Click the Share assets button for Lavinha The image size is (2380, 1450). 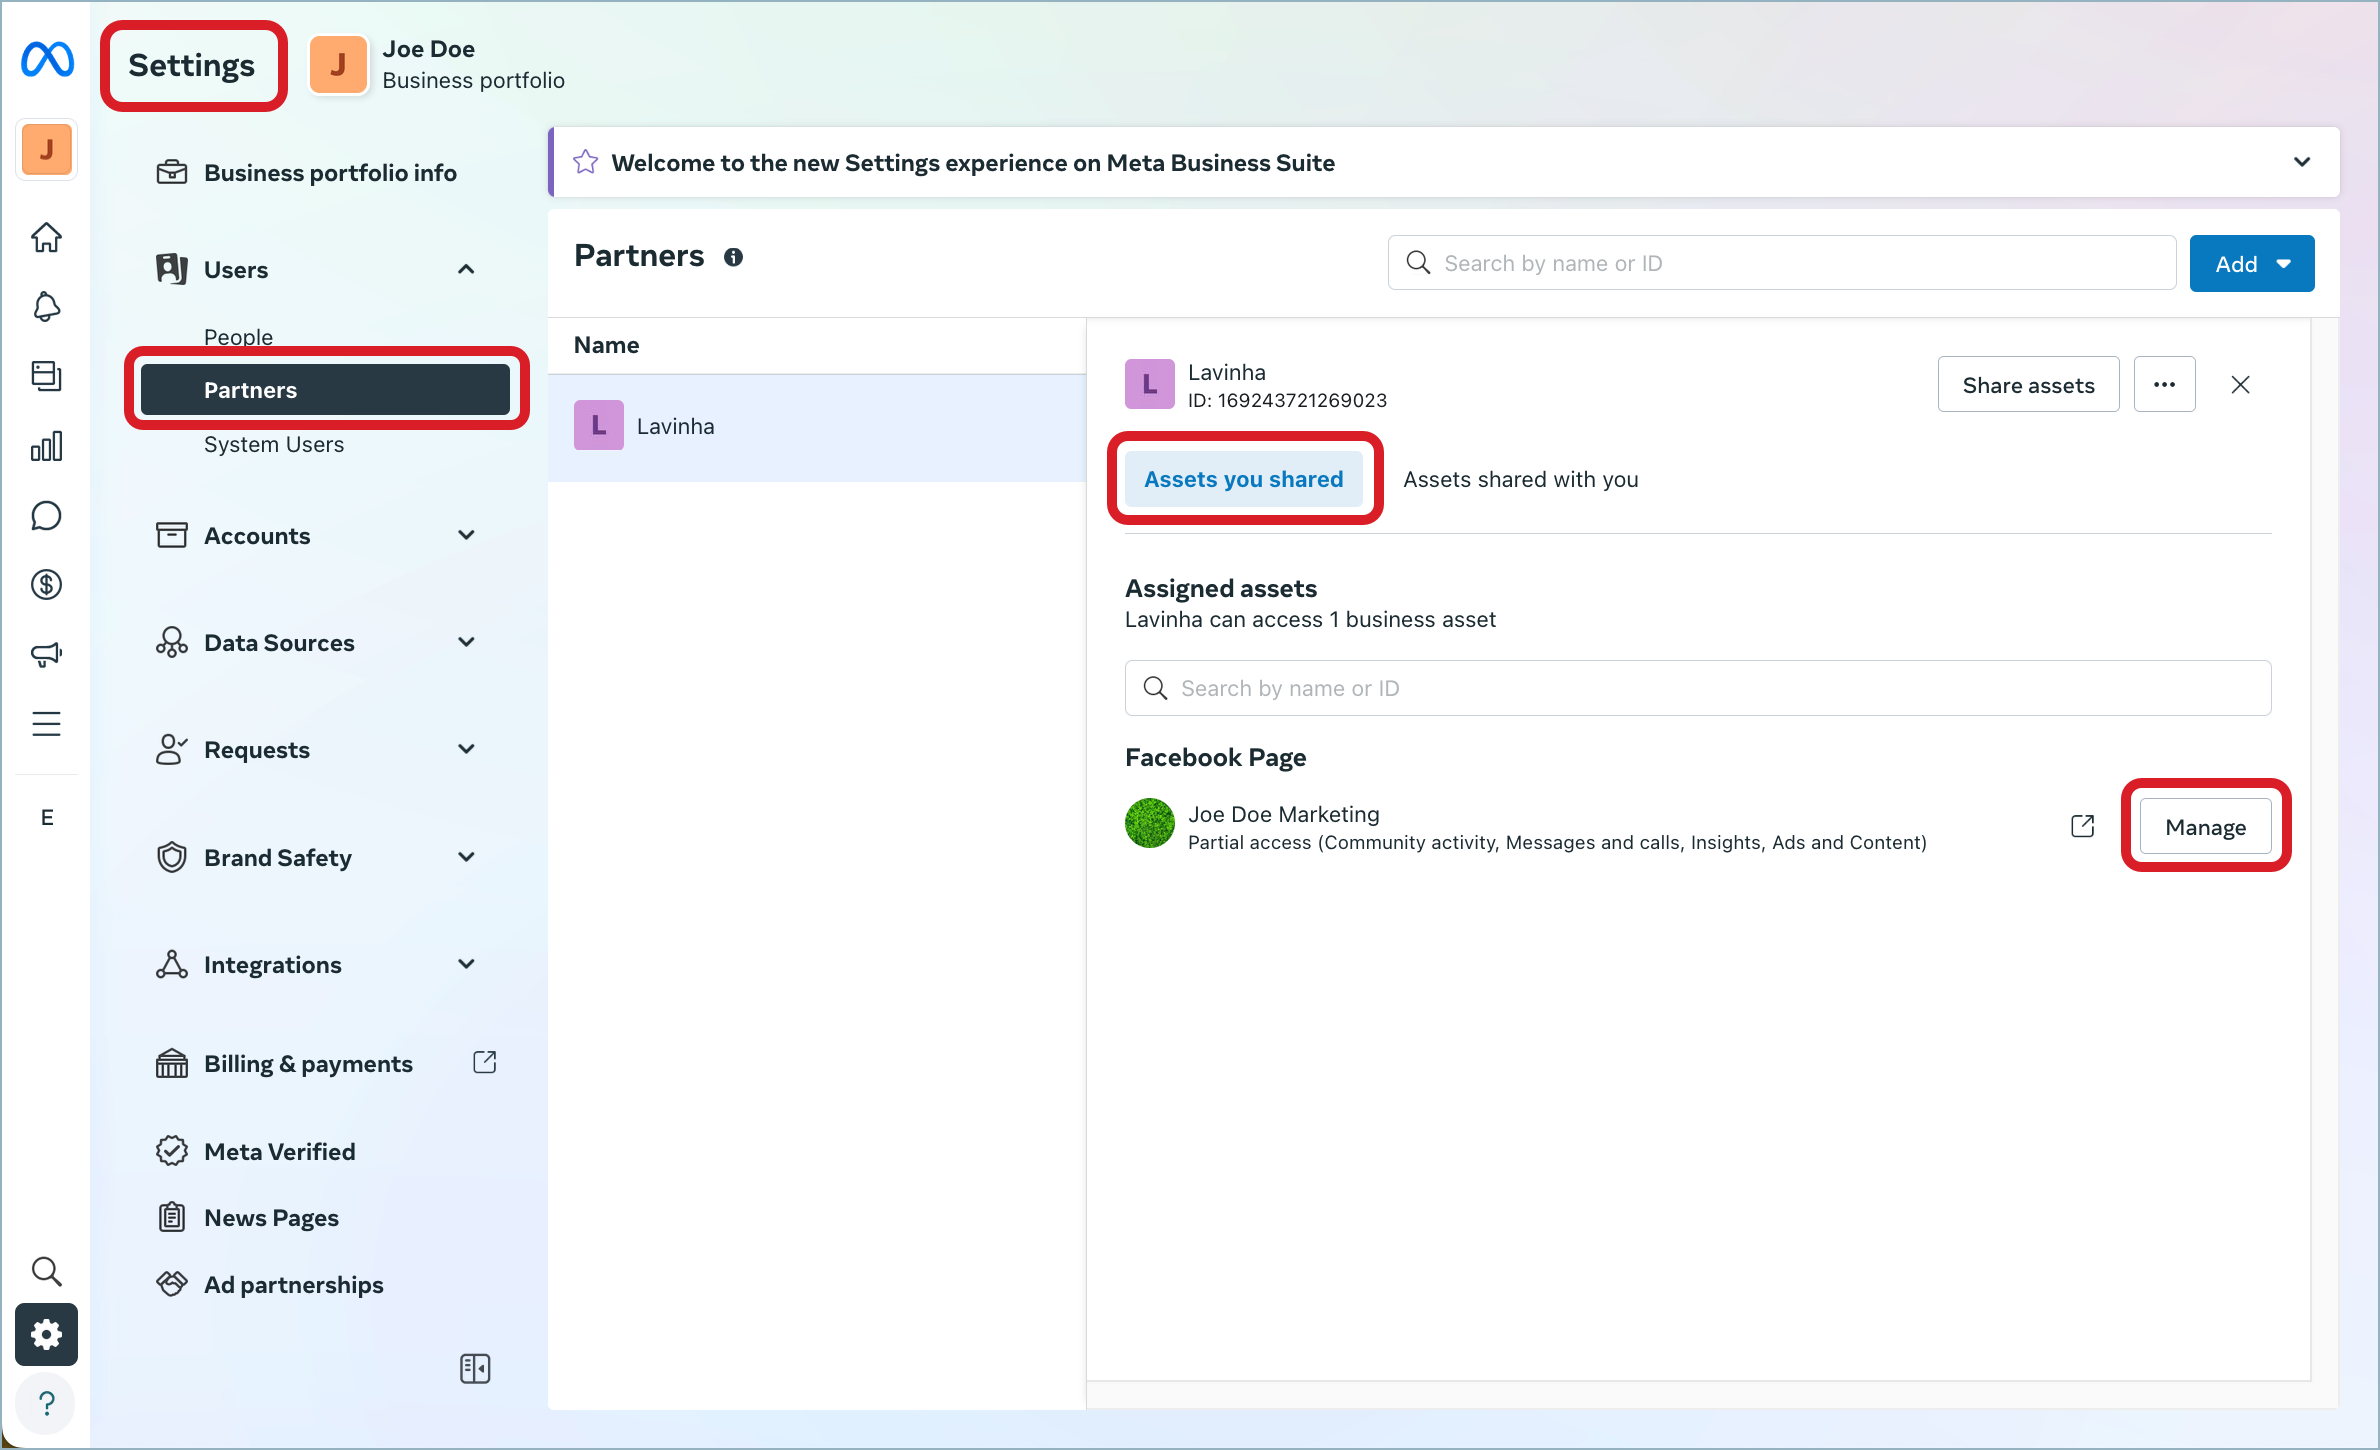(x=2028, y=384)
